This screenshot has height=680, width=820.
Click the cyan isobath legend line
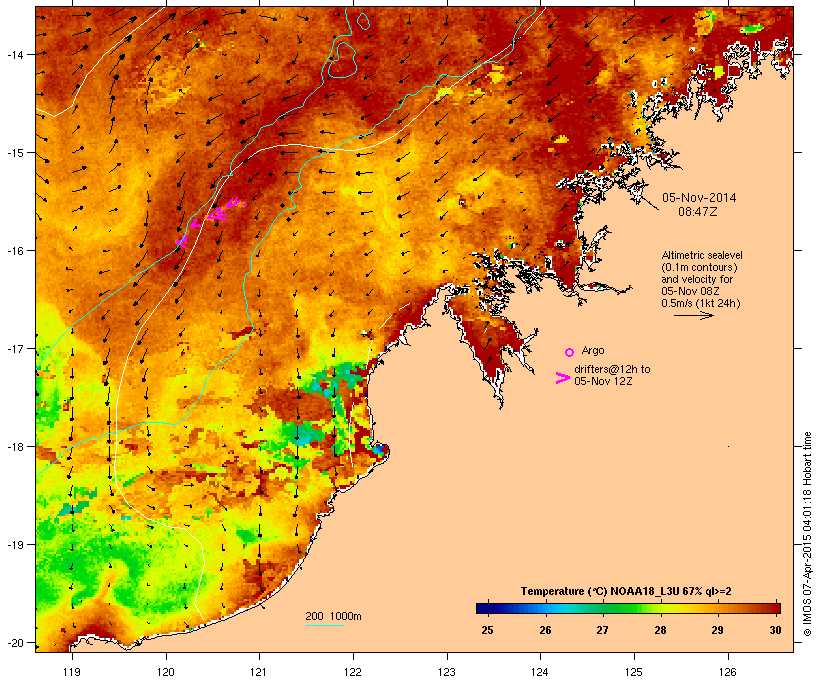point(325,625)
